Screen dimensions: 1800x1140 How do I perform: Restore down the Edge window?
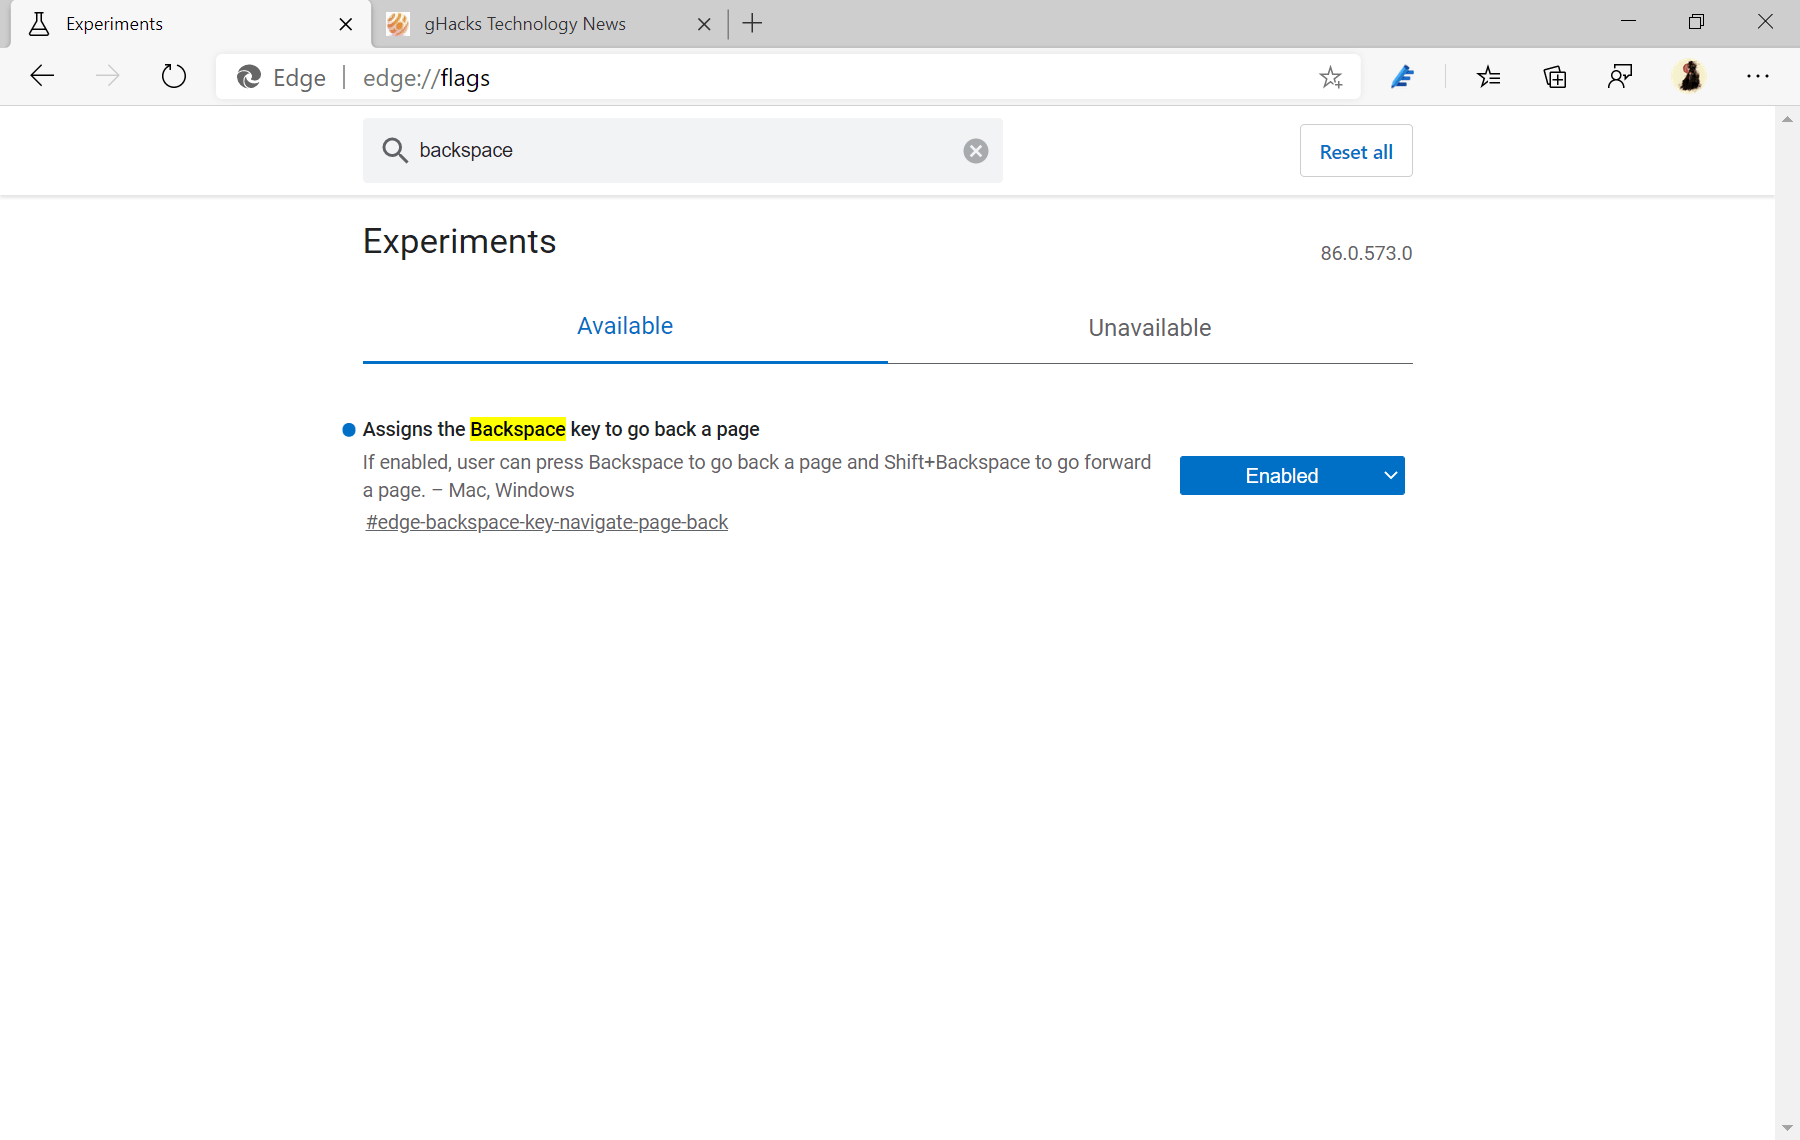coord(1696,22)
